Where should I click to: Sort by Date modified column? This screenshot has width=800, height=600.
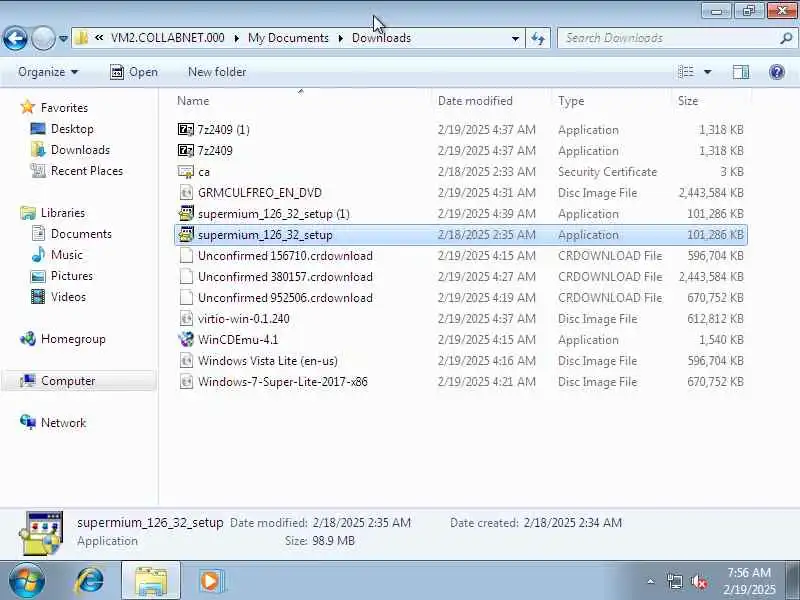[476, 101]
